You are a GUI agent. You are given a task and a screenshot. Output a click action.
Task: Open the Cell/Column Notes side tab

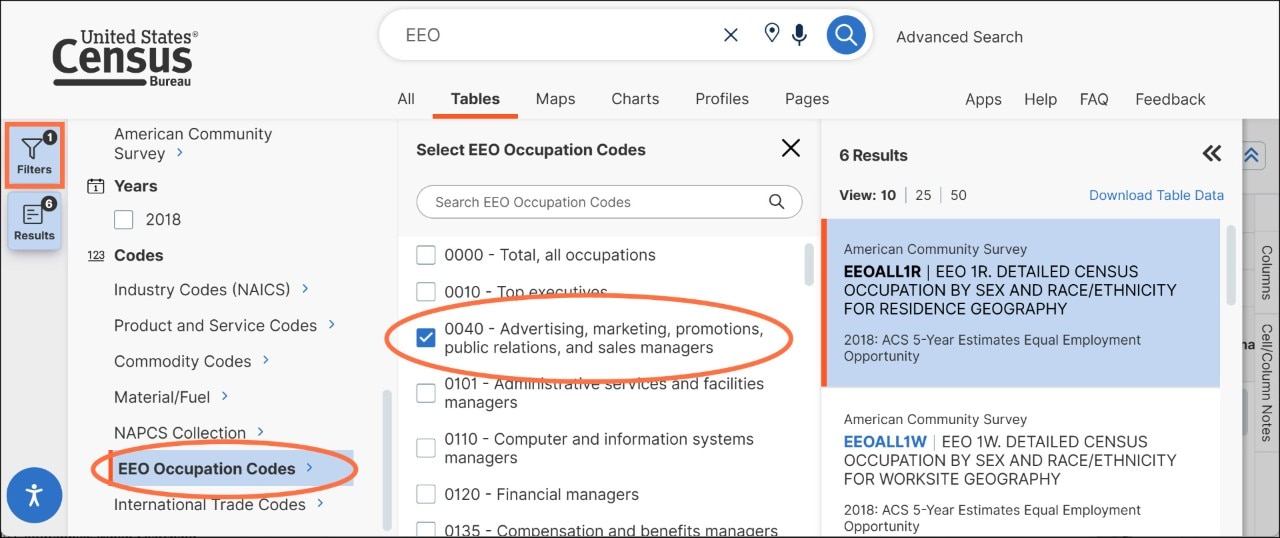[1266, 382]
